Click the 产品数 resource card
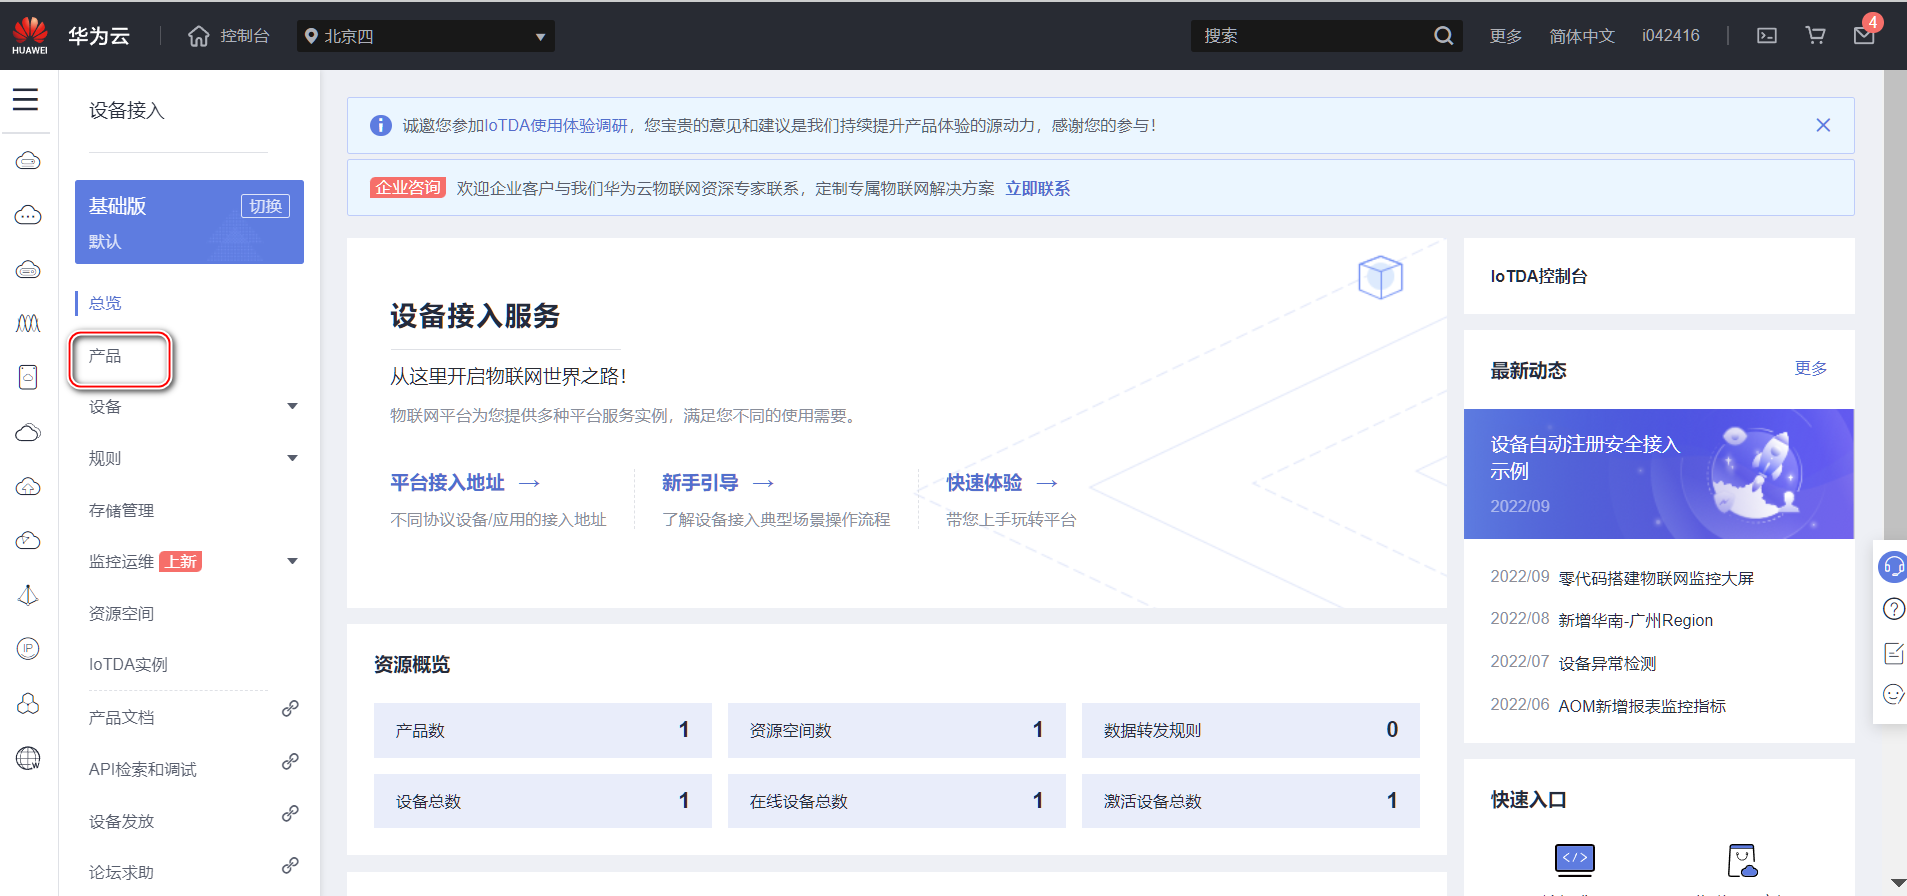1907x896 pixels. click(543, 730)
